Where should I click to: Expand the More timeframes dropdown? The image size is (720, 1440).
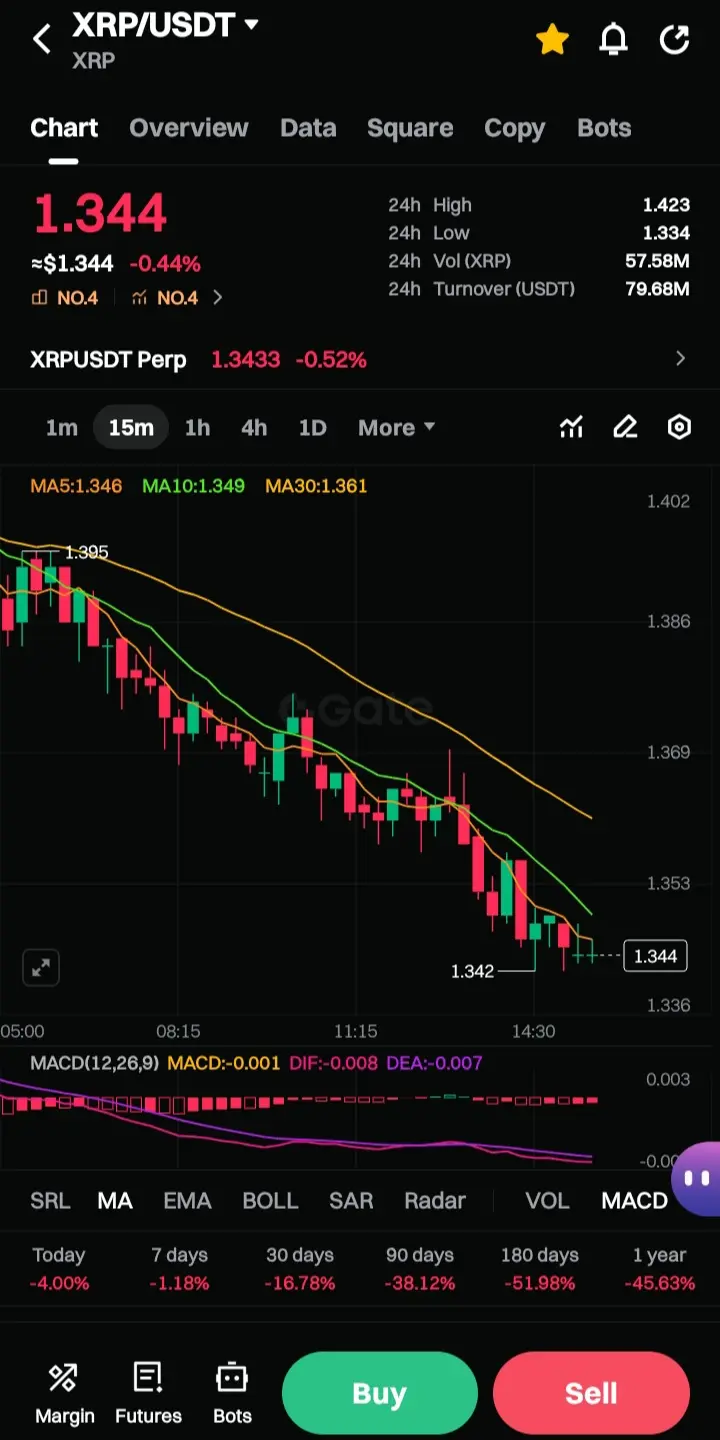coord(396,427)
